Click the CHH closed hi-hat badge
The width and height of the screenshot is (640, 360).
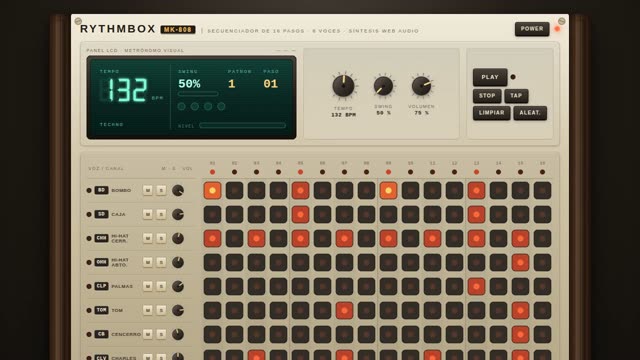coord(102,238)
